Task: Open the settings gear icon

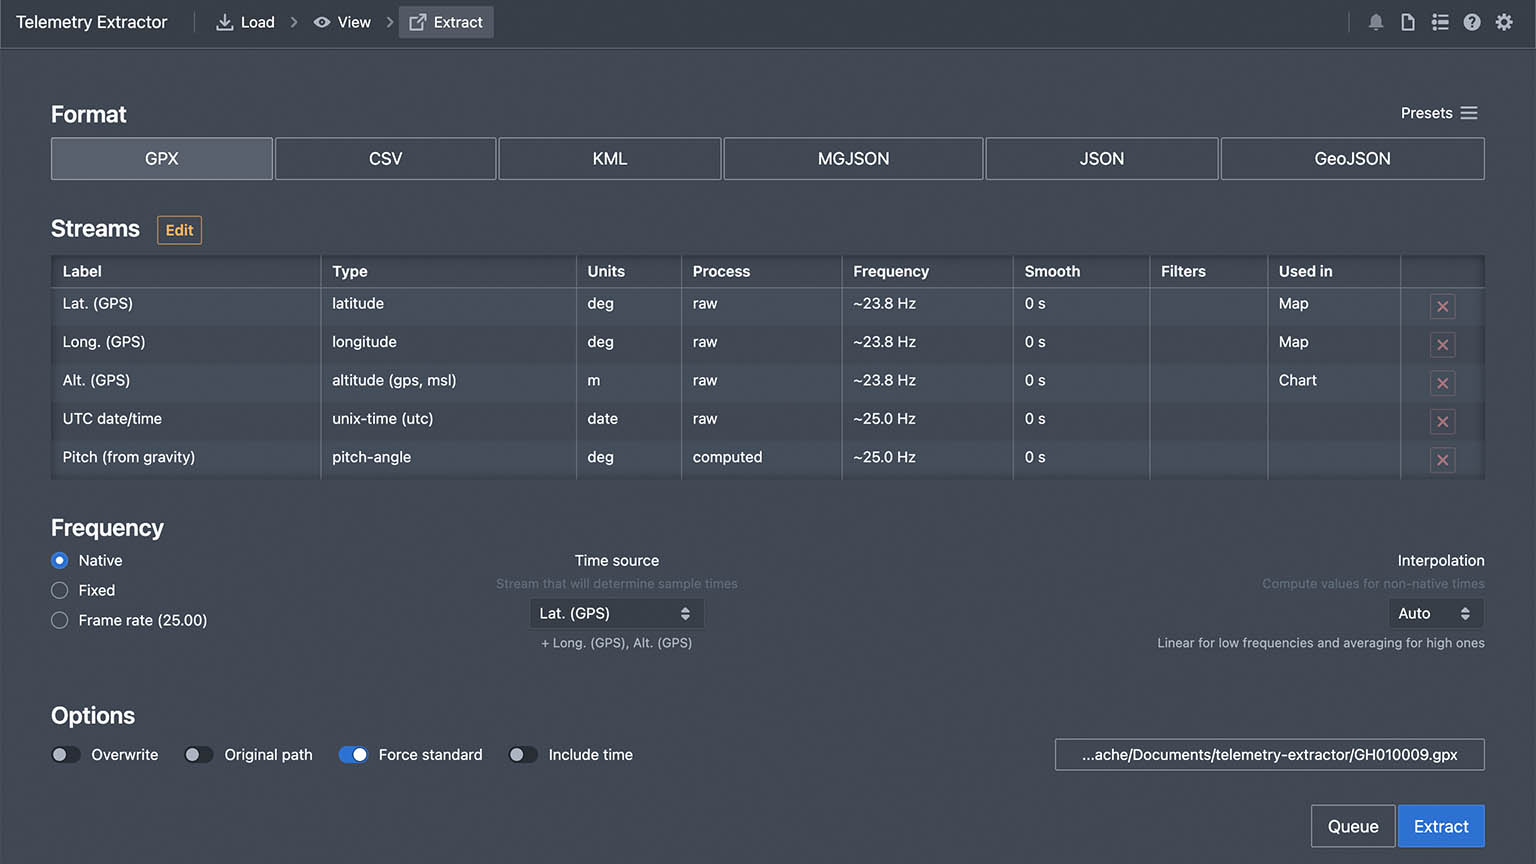Action: pyautogui.click(x=1504, y=22)
